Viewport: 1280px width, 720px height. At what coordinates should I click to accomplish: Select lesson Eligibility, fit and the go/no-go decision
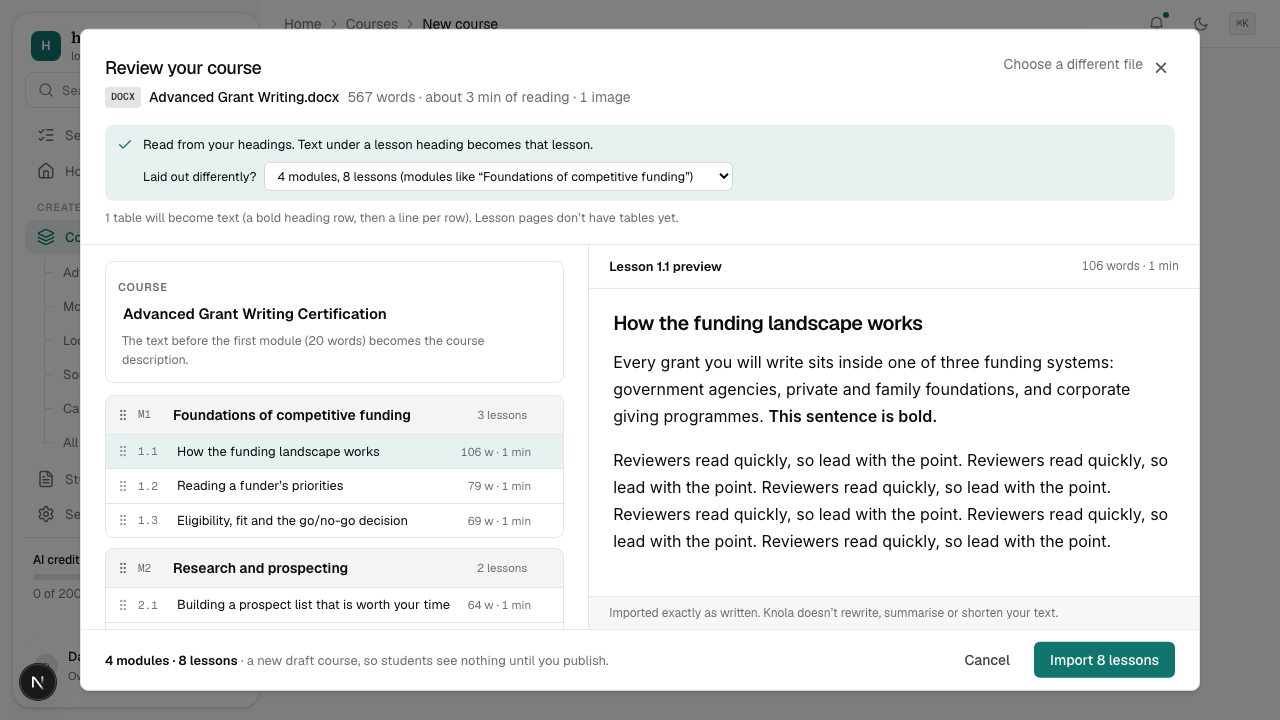pyautogui.click(x=334, y=521)
